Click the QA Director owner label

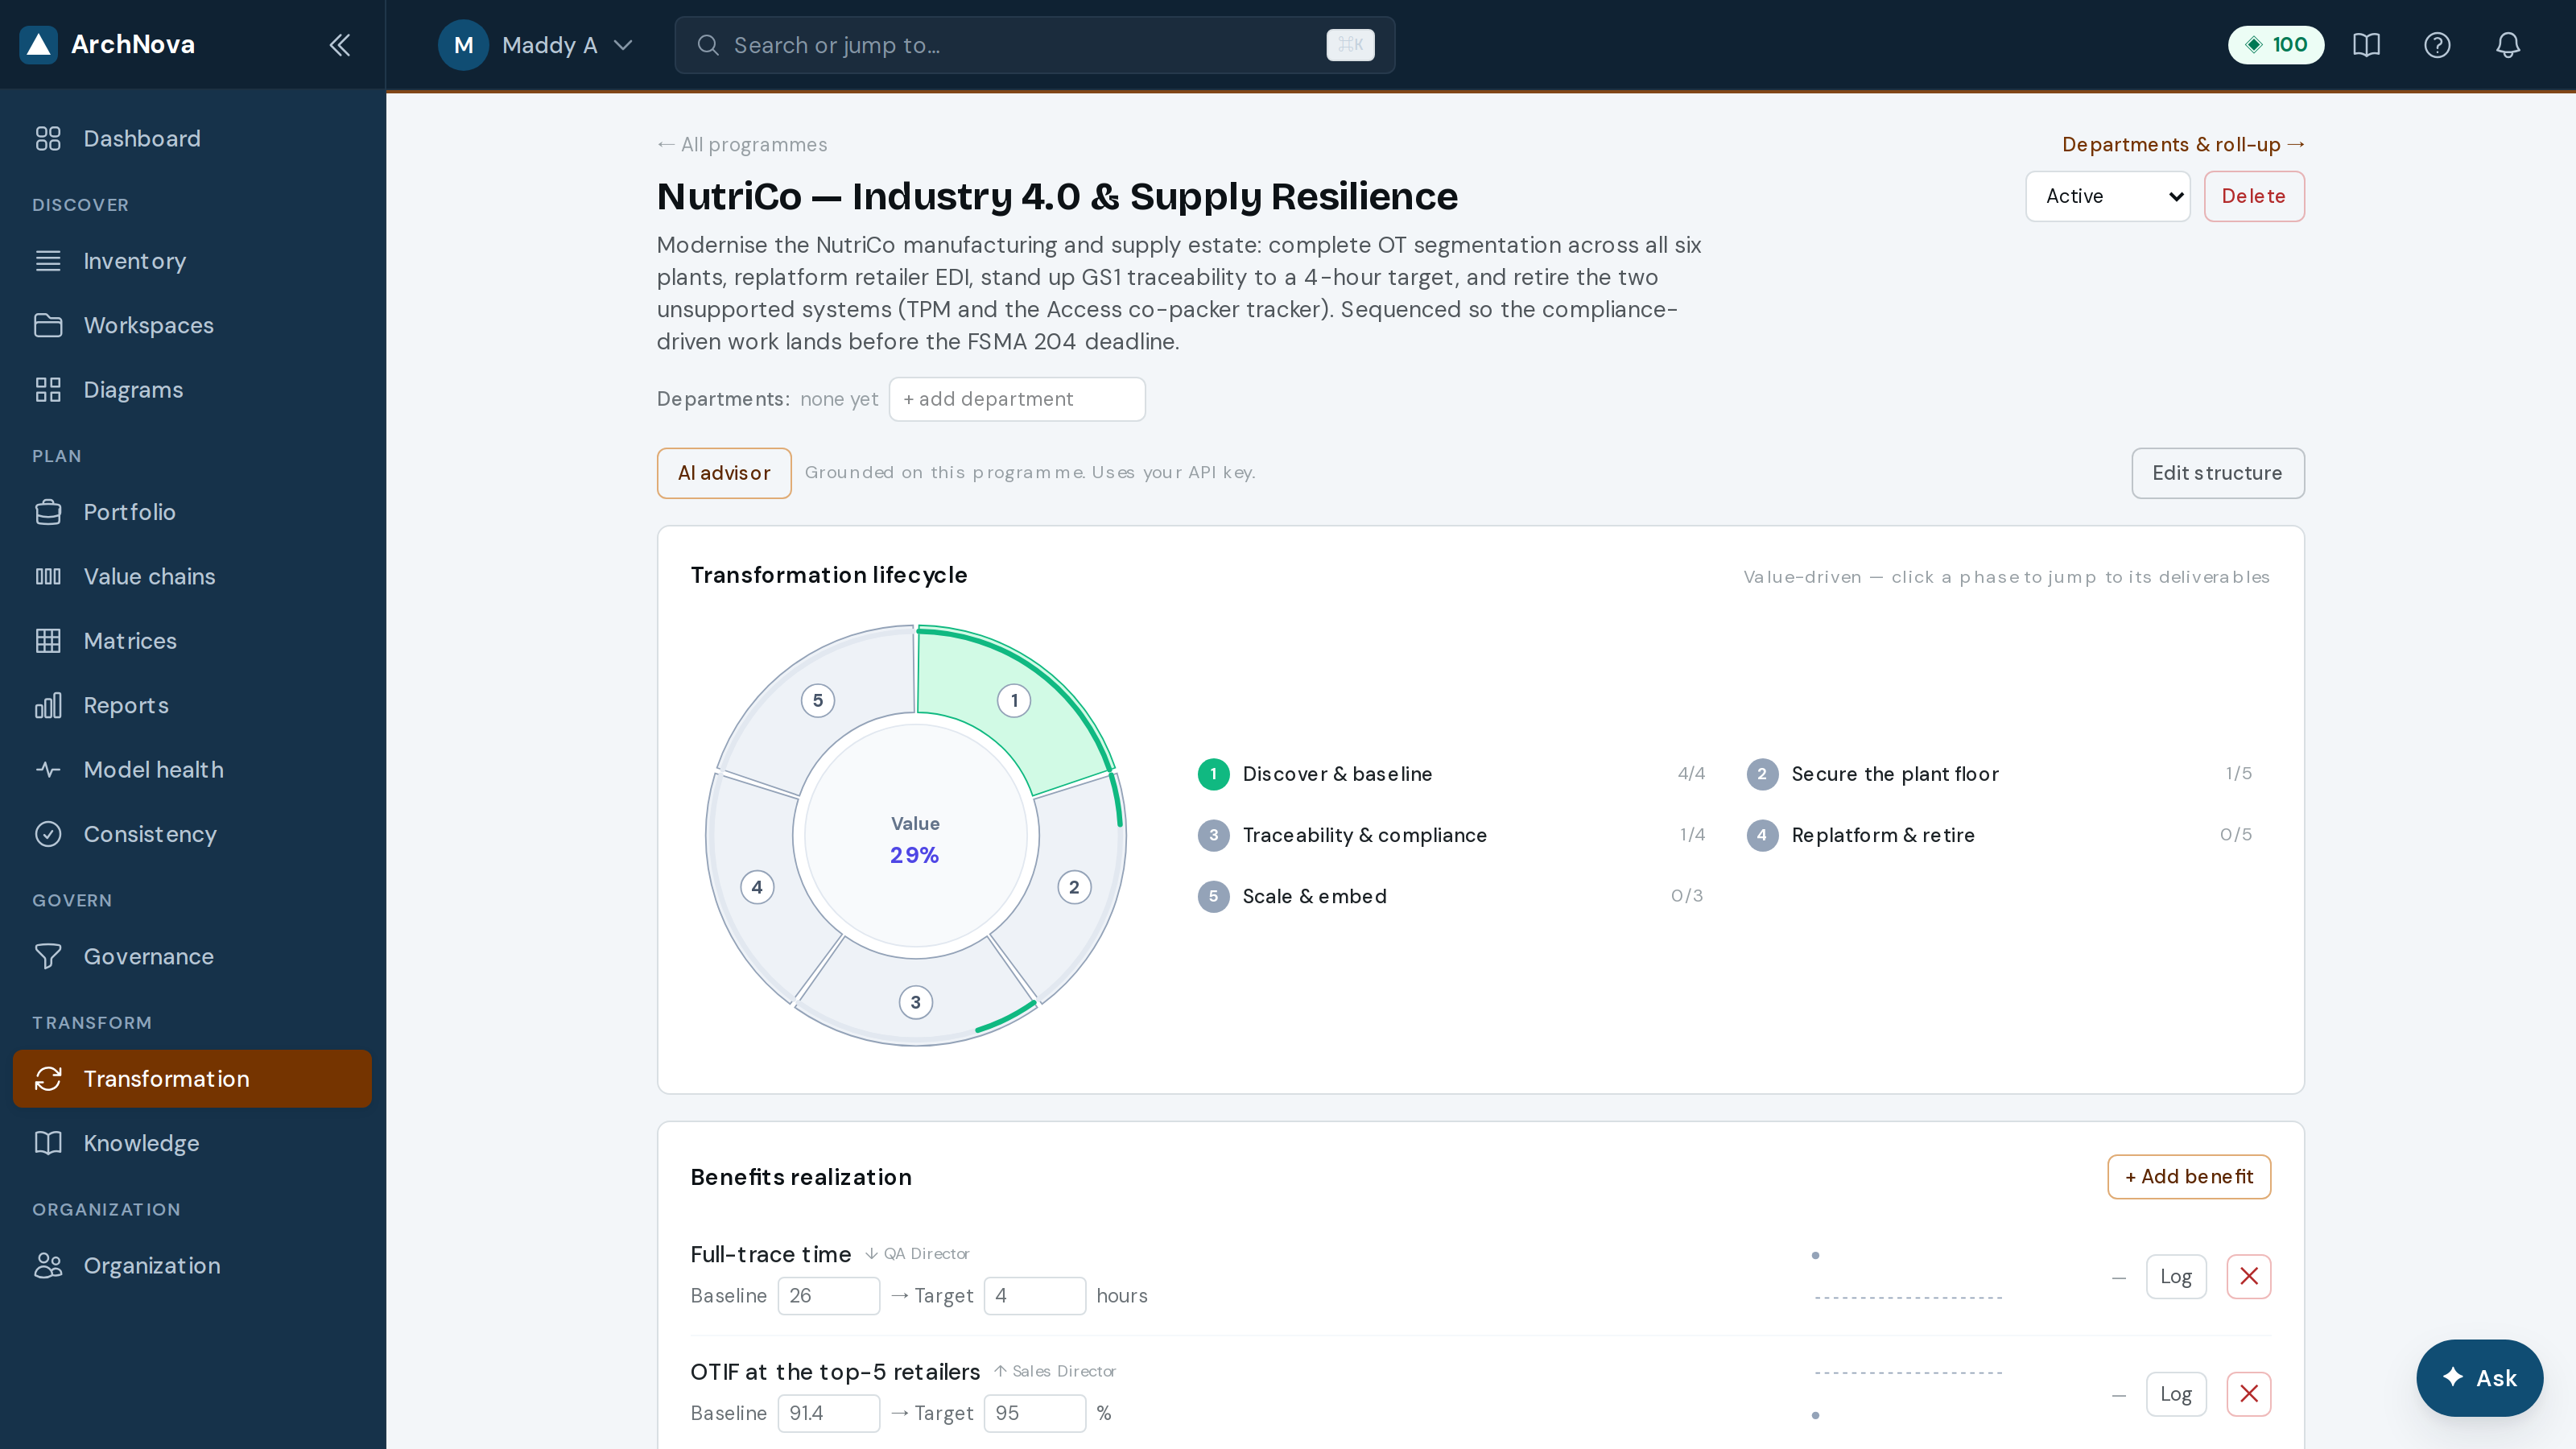click(926, 1254)
